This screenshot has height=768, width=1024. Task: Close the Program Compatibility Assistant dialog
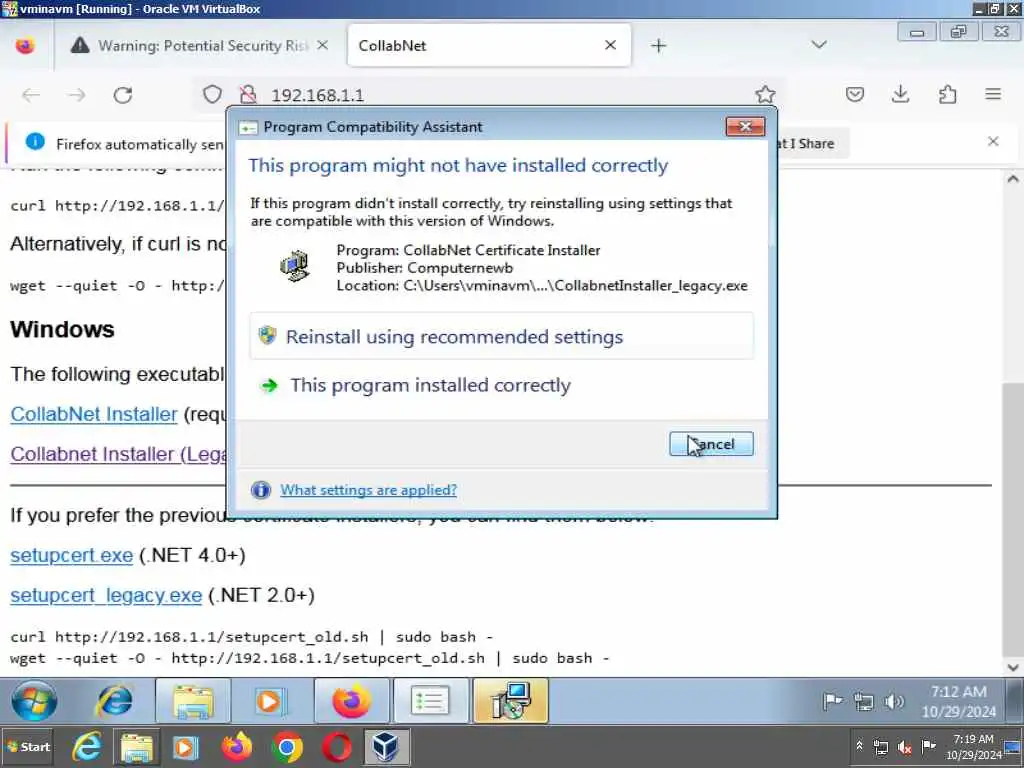[x=745, y=127]
